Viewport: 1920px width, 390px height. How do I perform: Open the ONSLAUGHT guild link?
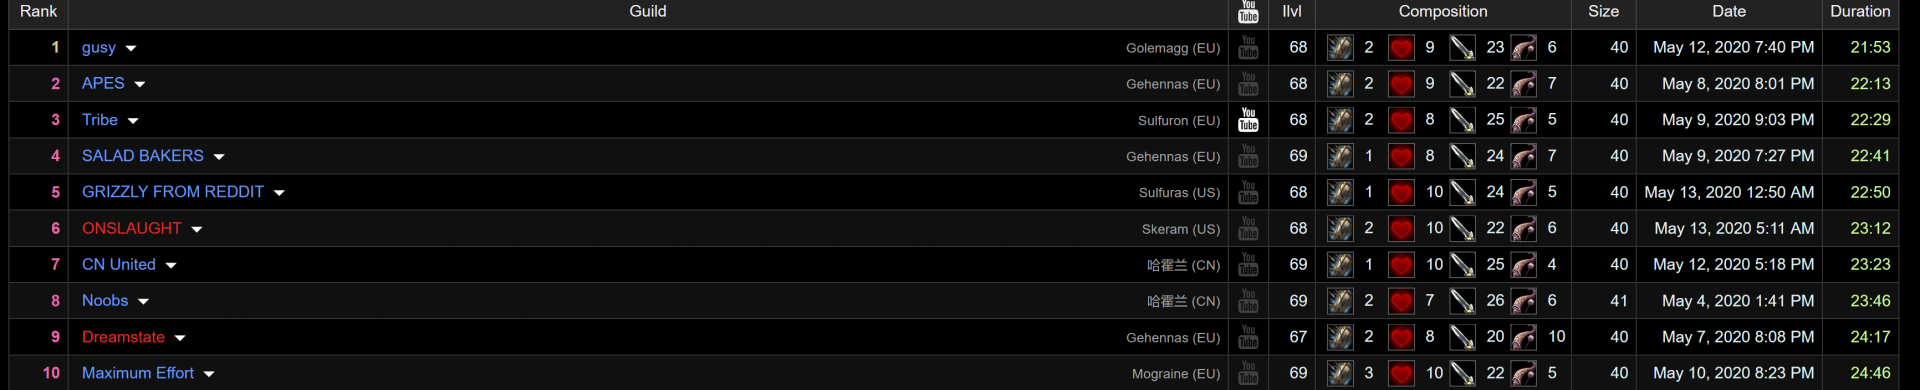tap(132, 228)
